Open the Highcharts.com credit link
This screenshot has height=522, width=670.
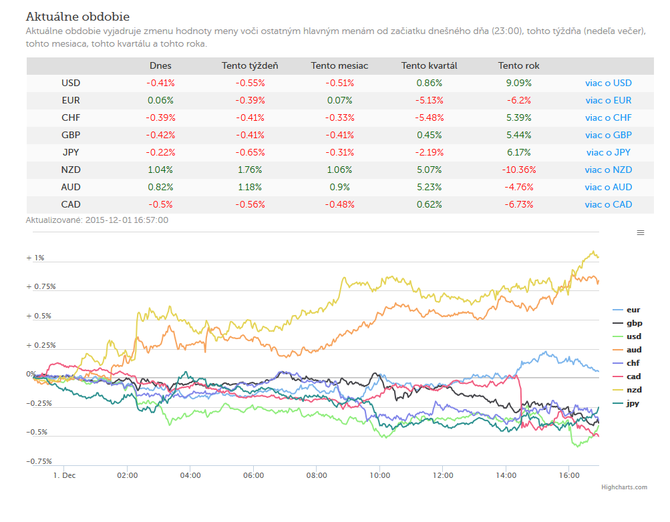click(x=624, y=487)
